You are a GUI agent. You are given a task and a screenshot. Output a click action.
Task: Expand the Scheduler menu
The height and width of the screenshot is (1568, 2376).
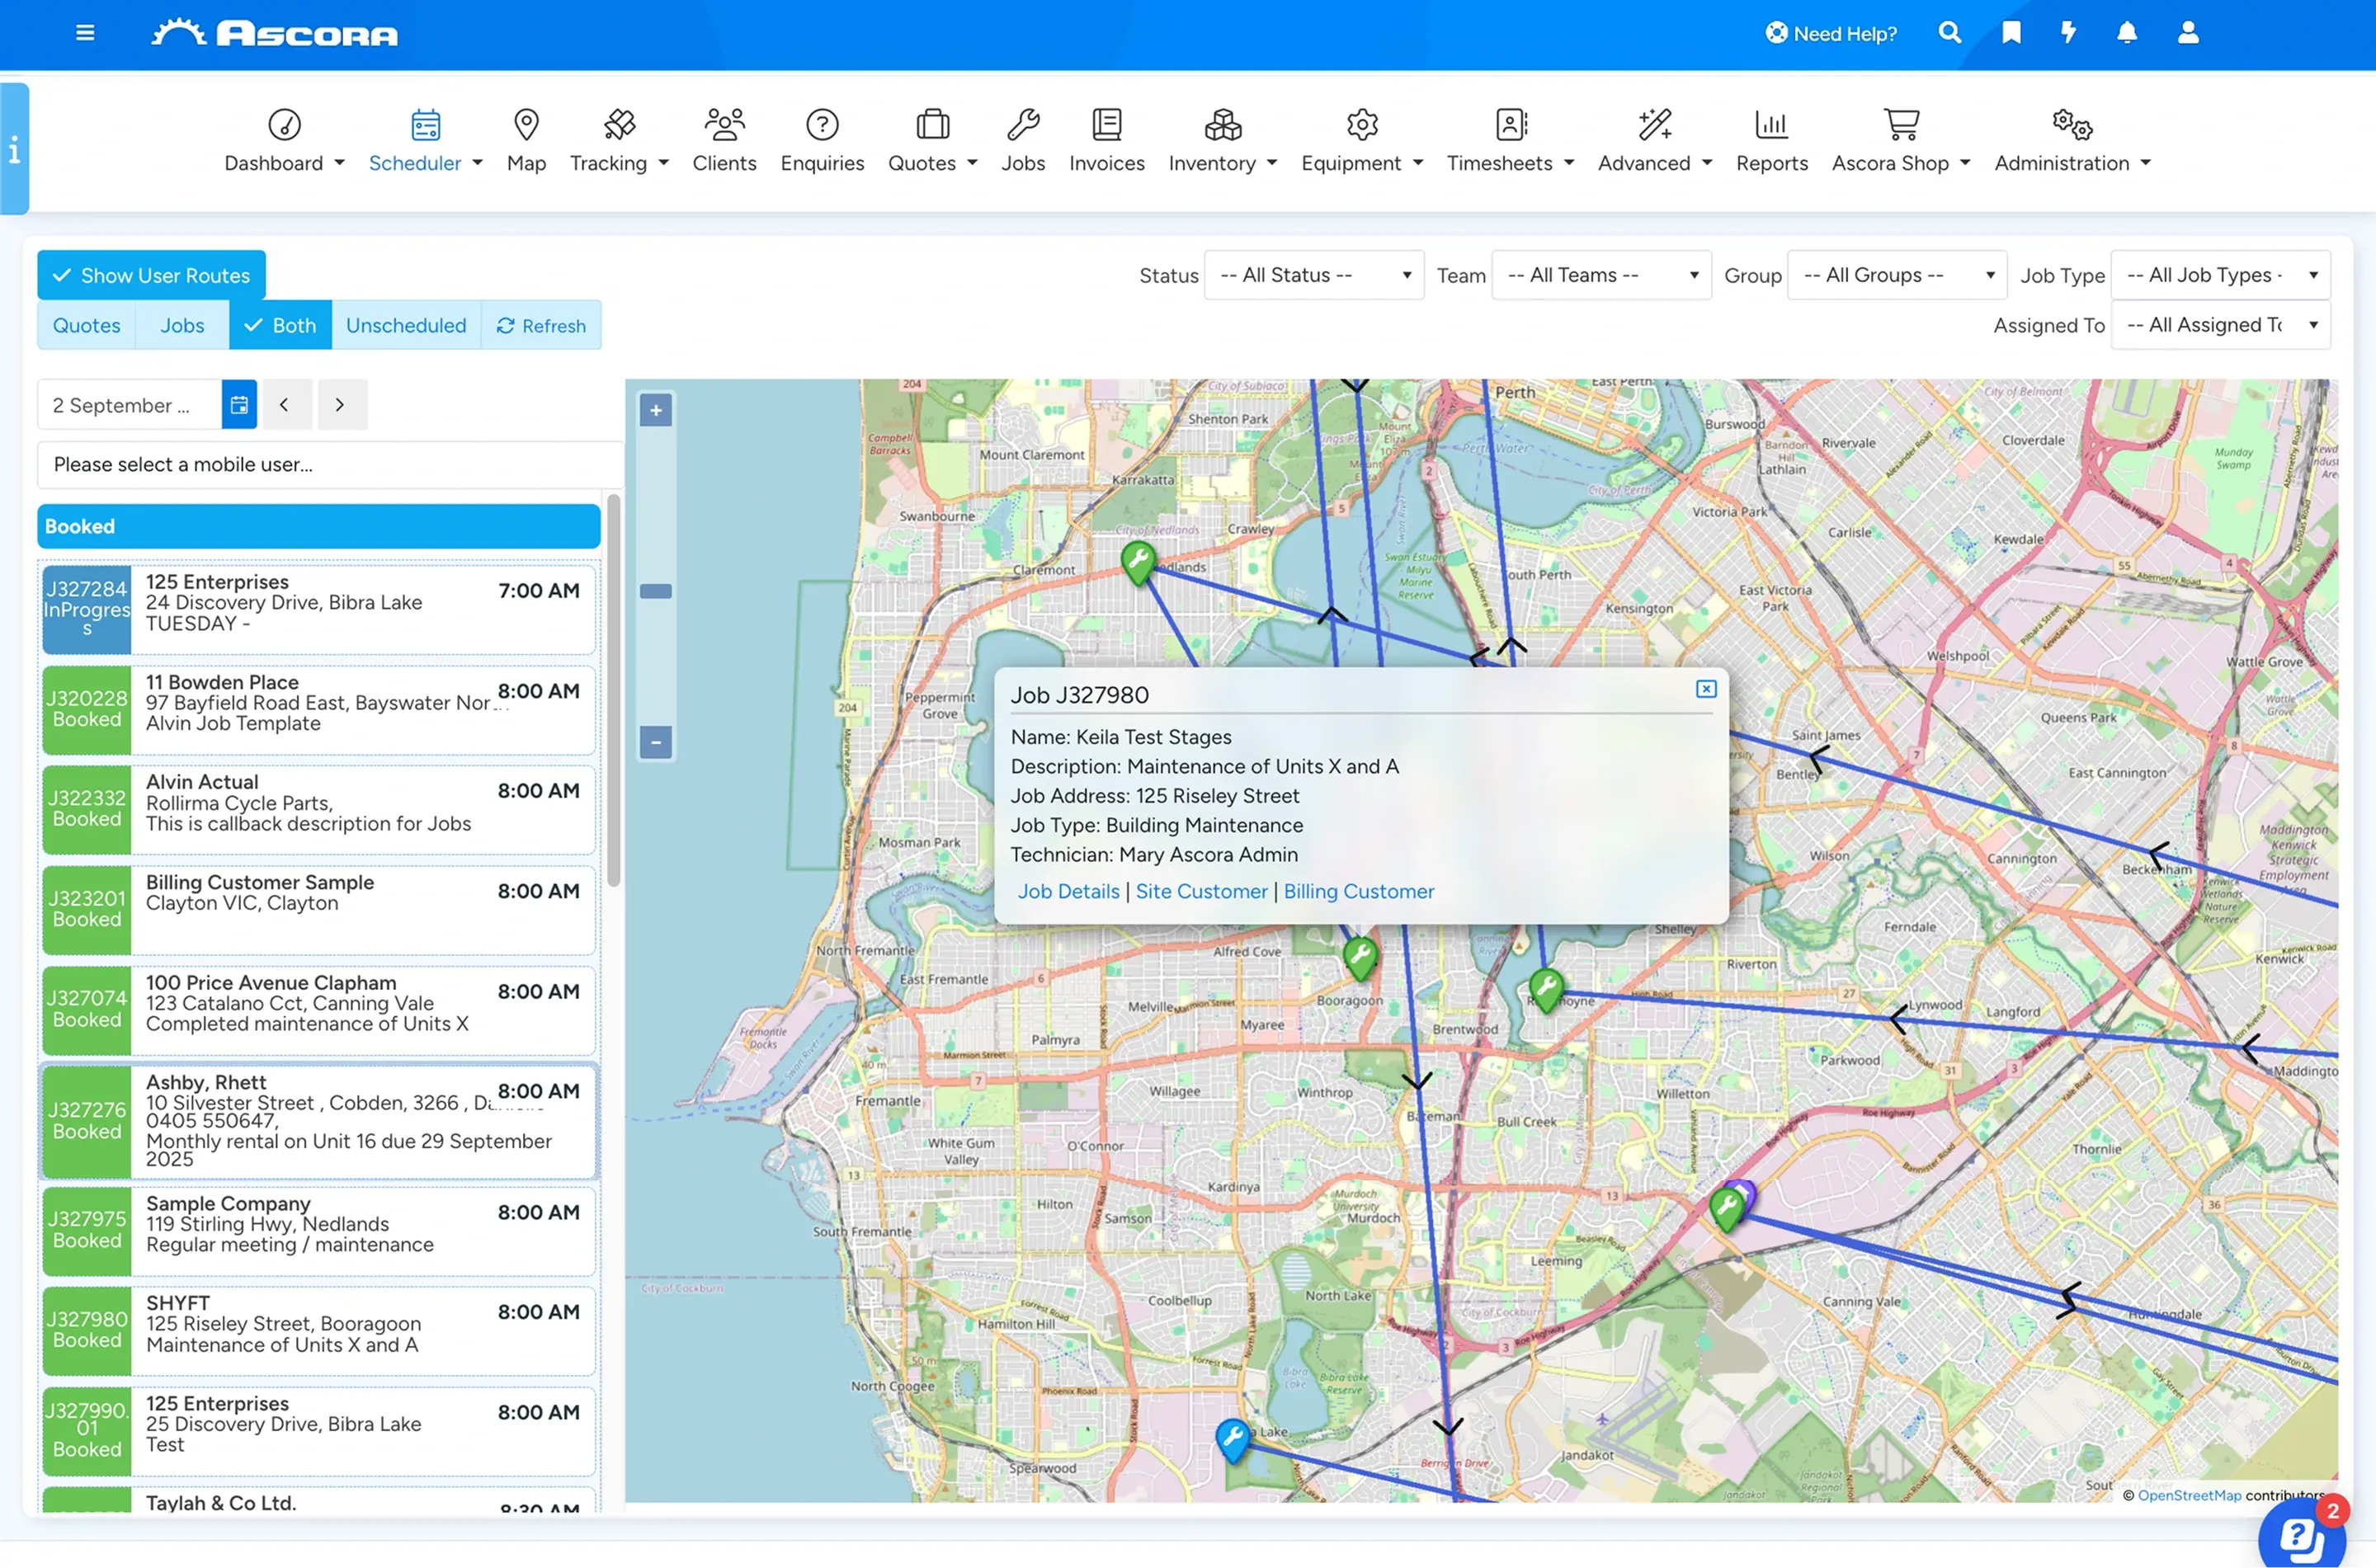click(x=426, y=140)
